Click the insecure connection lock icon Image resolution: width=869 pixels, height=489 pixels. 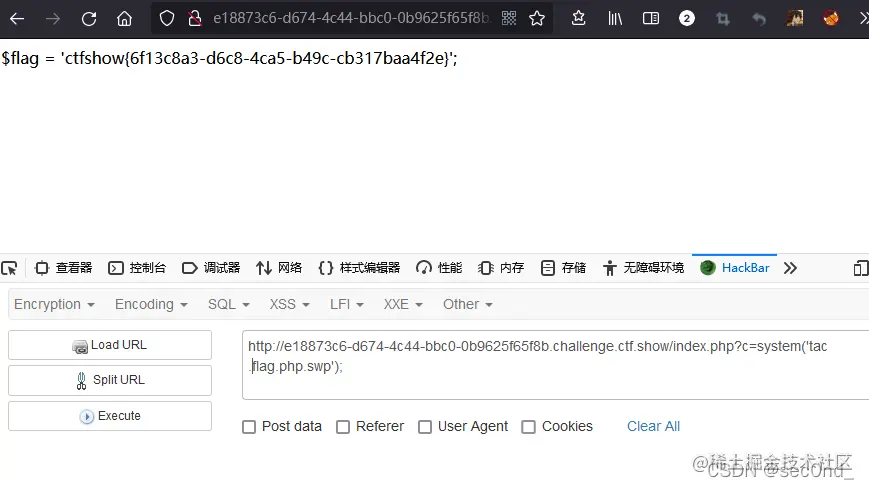[x=194, y=19]
